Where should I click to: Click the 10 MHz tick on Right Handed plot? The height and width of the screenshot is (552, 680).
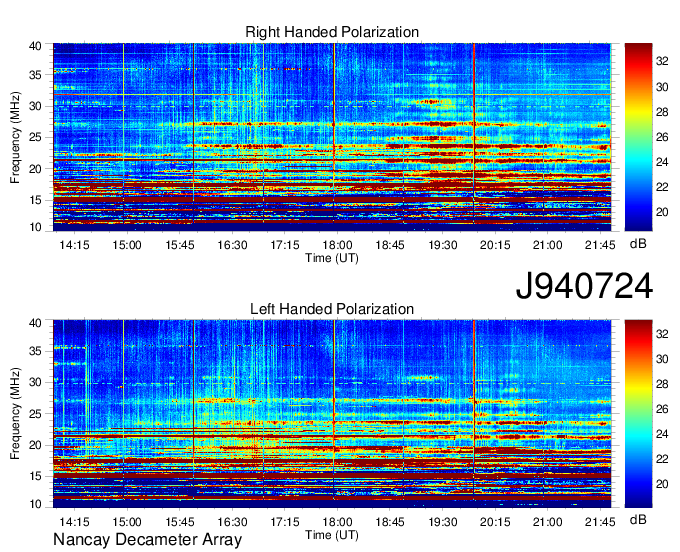coord(35,227)
